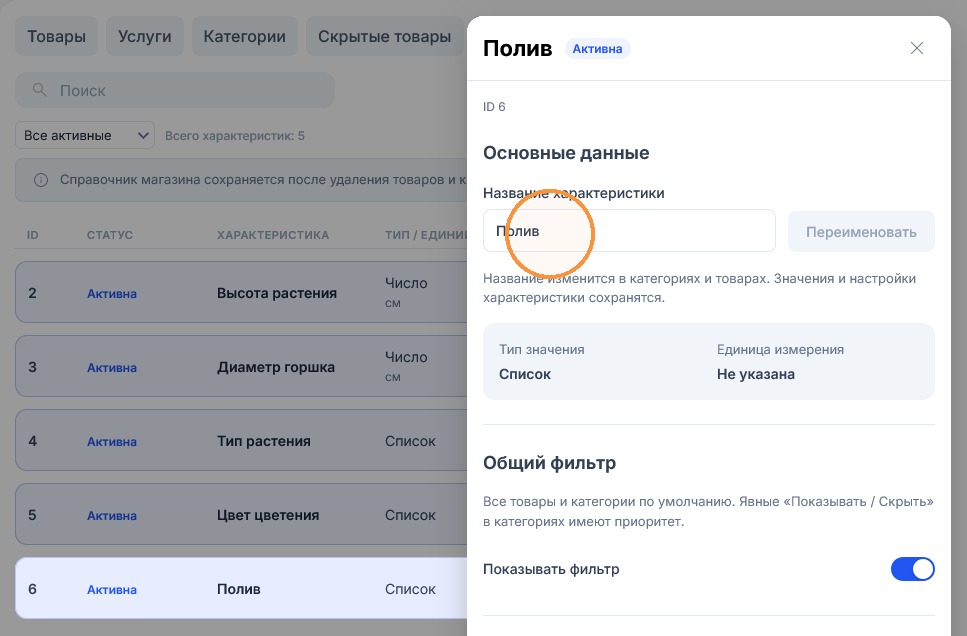Open the Высота растения characteristic row
967x636 pixels.
(241, 292)
